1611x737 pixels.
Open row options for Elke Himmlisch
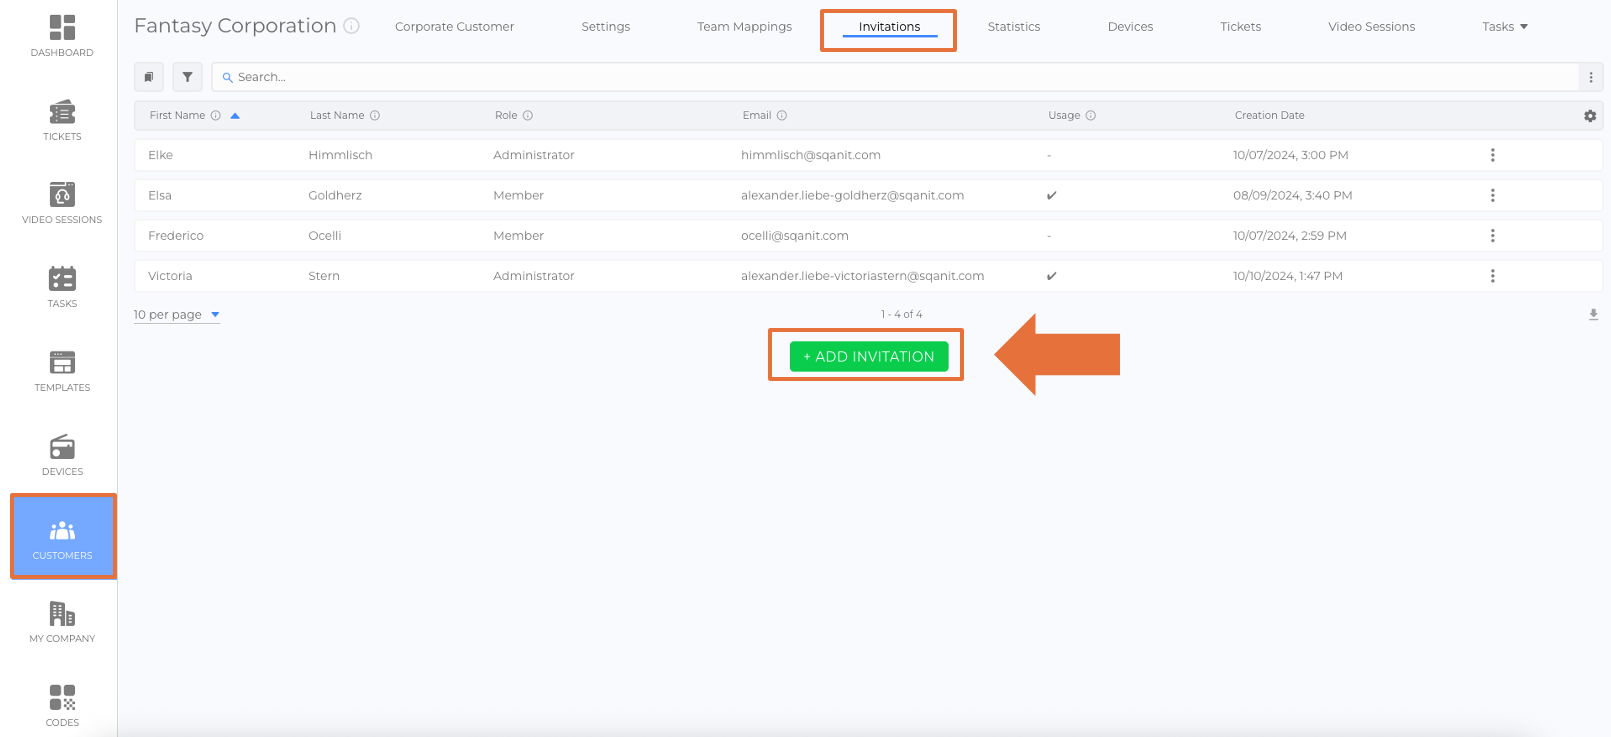click(1492, 155)
